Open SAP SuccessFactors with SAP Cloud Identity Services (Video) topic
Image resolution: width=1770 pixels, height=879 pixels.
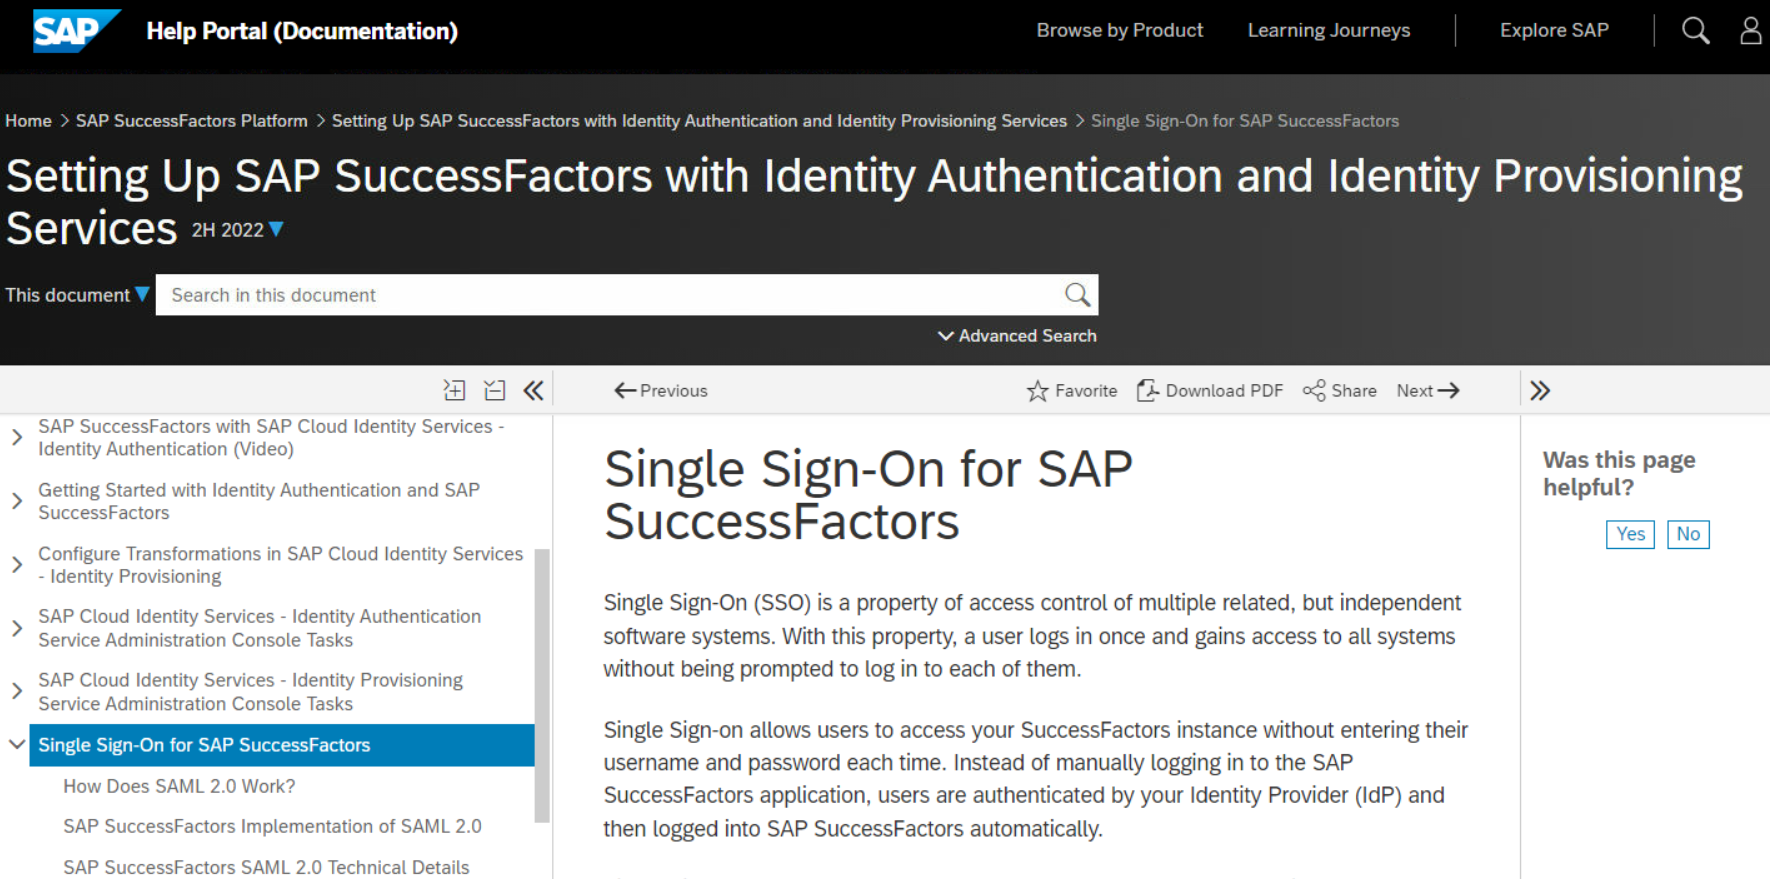point(271,437)
